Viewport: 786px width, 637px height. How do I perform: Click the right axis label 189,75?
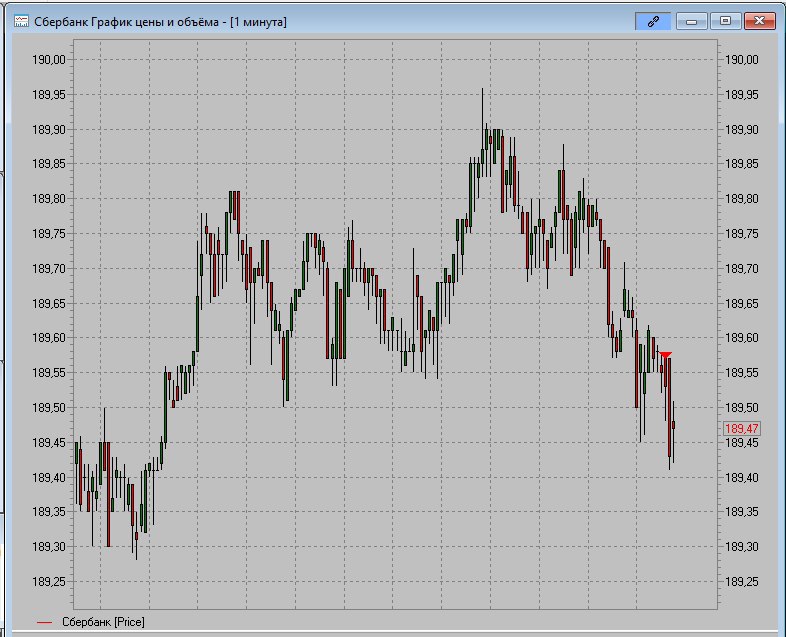(x=742, y=234)
